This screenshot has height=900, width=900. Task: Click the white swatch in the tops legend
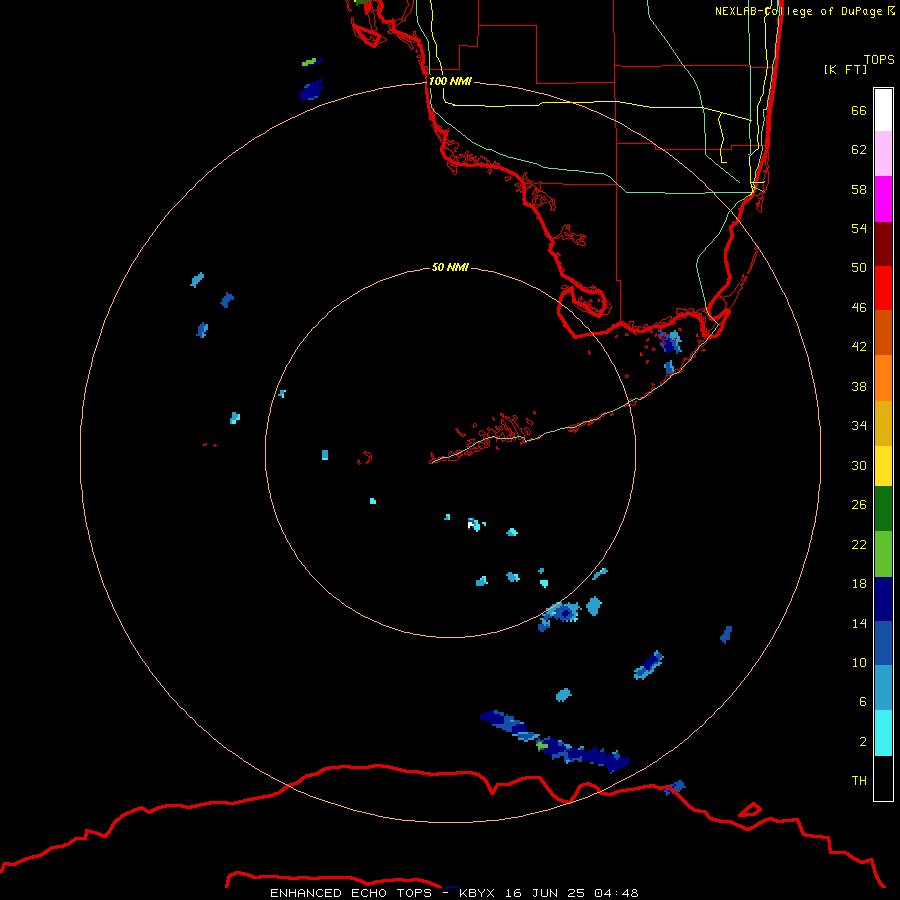[x=883, y=110]
